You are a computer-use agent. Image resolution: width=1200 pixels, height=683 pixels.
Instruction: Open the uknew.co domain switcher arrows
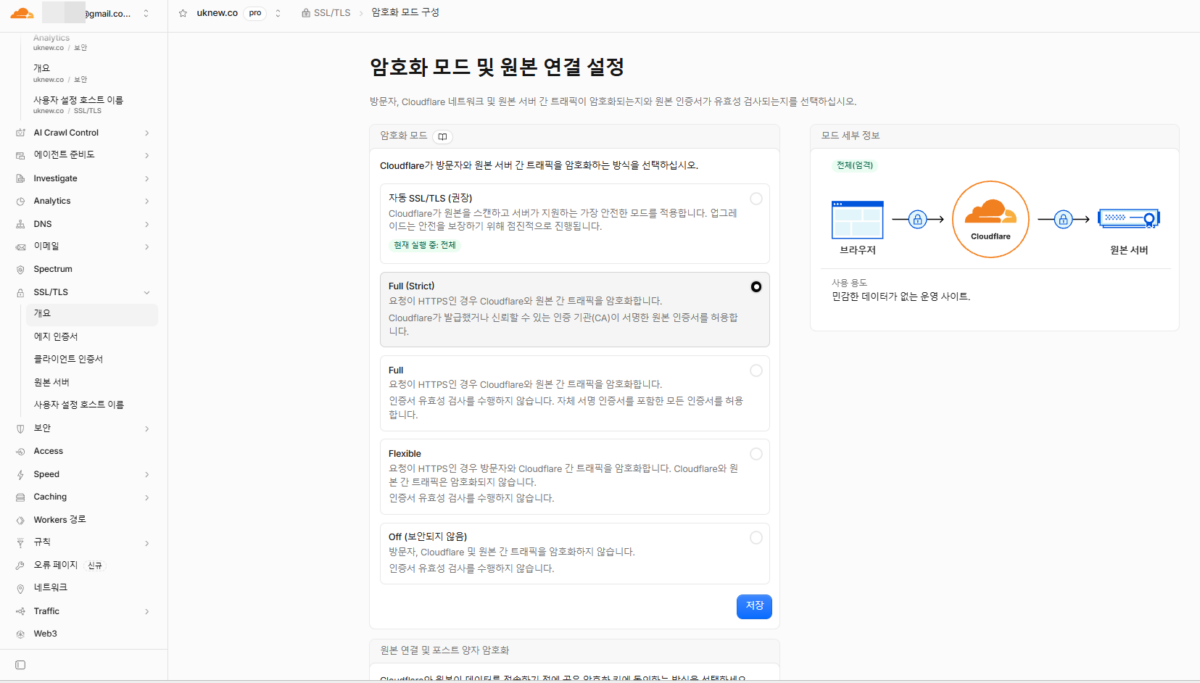coord(277,13)
